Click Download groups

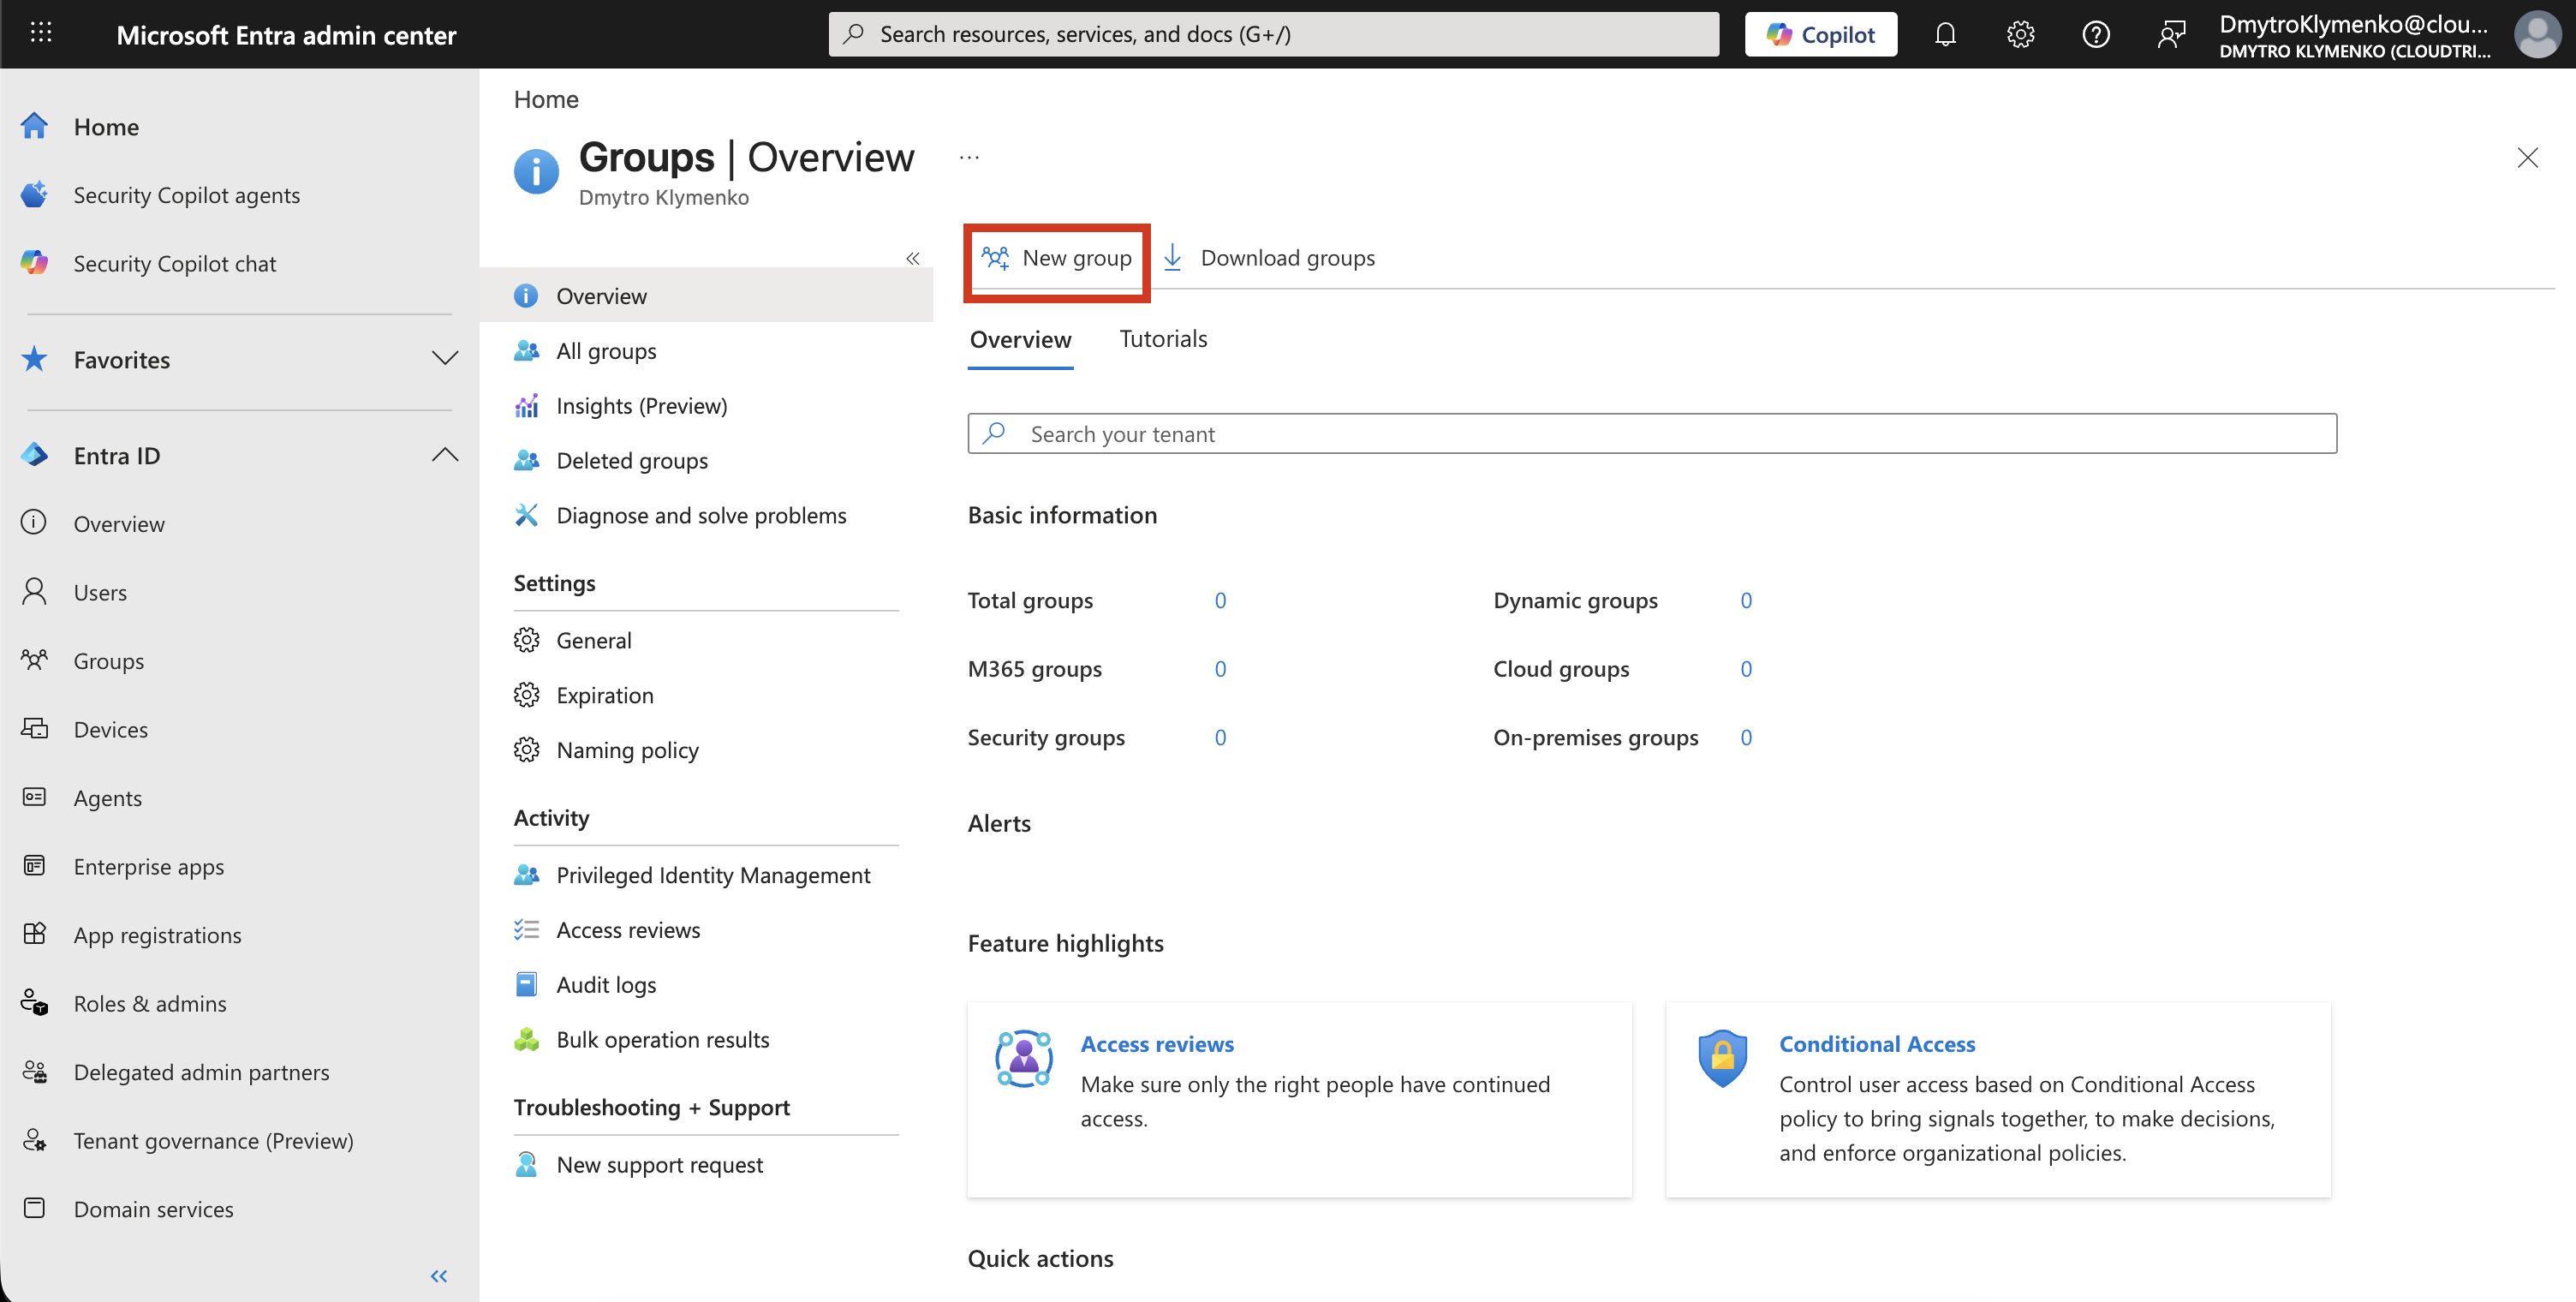[1270, 258]
